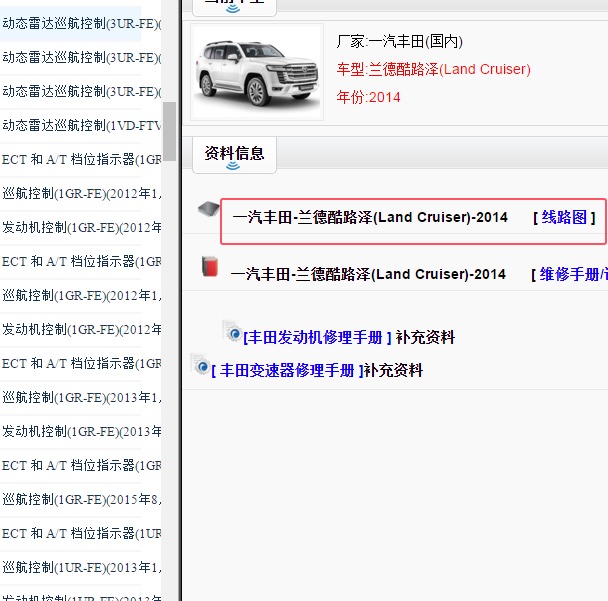Screen dimensions: 608x601
Task: Open the 丰田变速器修理手册 link
Action: click(287, 370)
